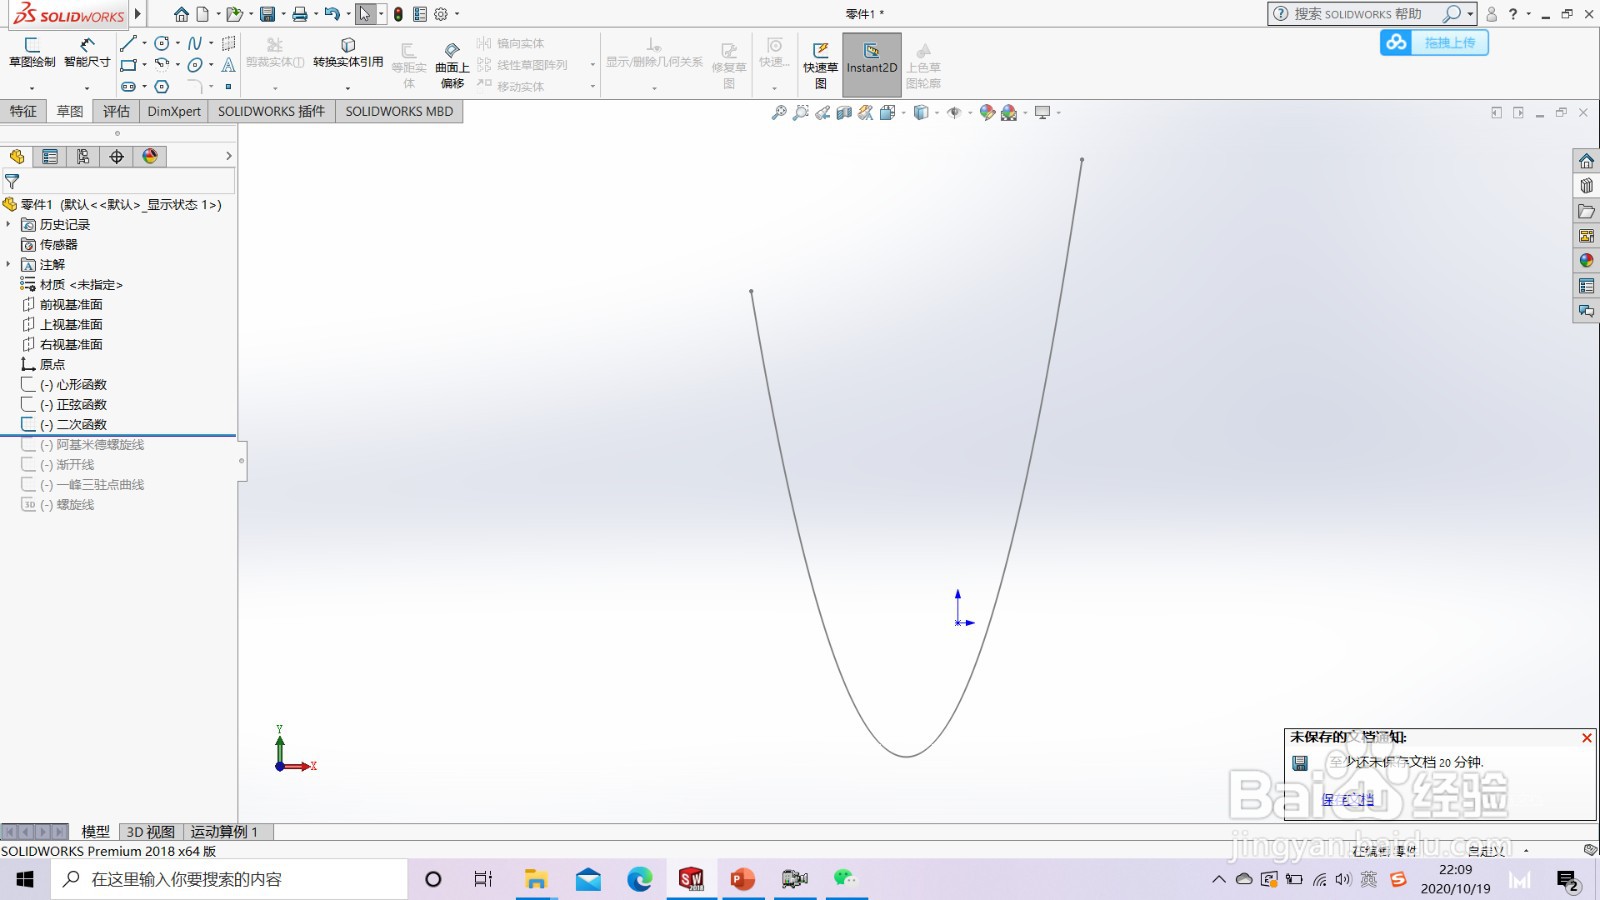Viewport: 1600px width, 900px height.
Task: Switch to the DimXpert ribbon tab
Action: pyautogui.click(x=174, y=111)
